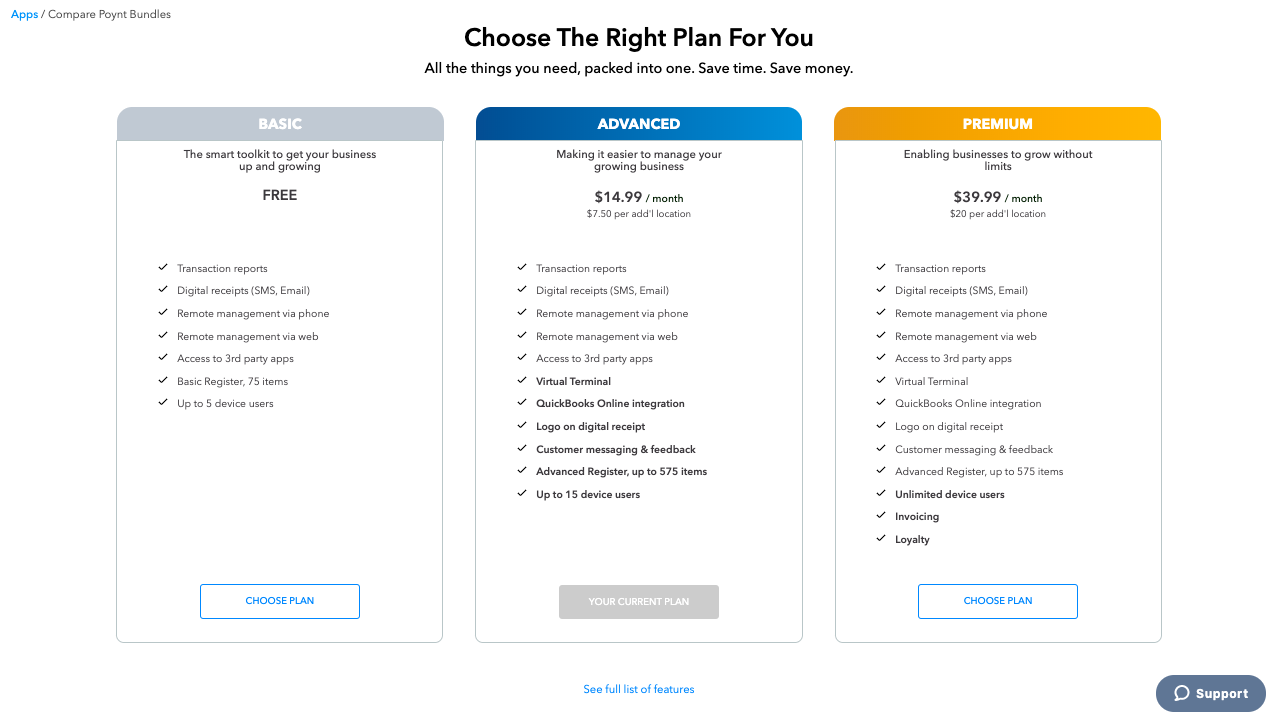
Task: Click checkmark beside QuickBooks Online integration in Advanced
Action: pos(522,402)
